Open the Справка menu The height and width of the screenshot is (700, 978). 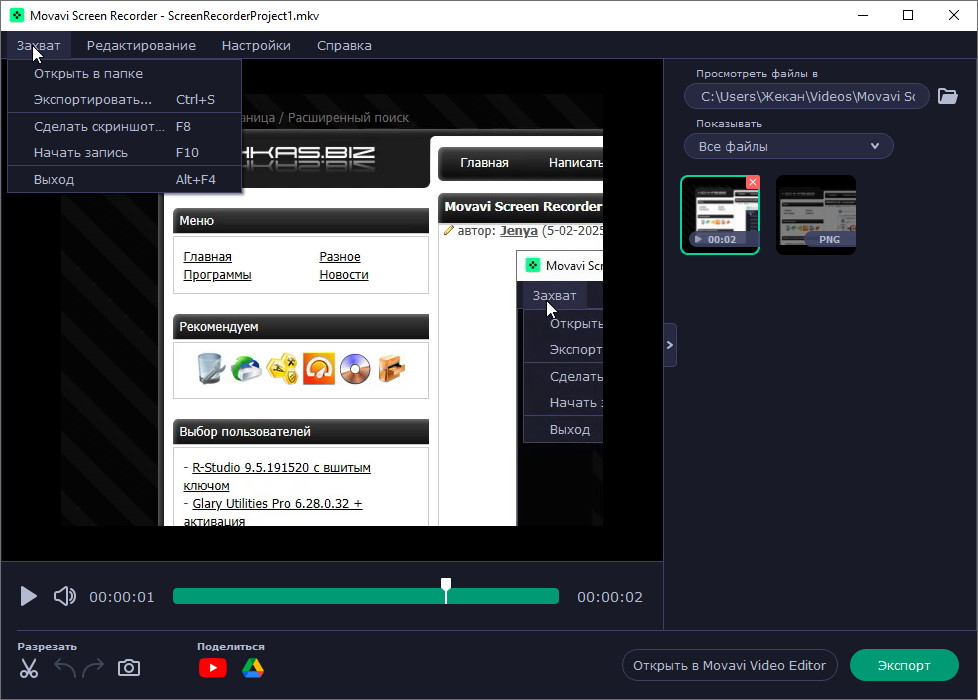point(344,46)
